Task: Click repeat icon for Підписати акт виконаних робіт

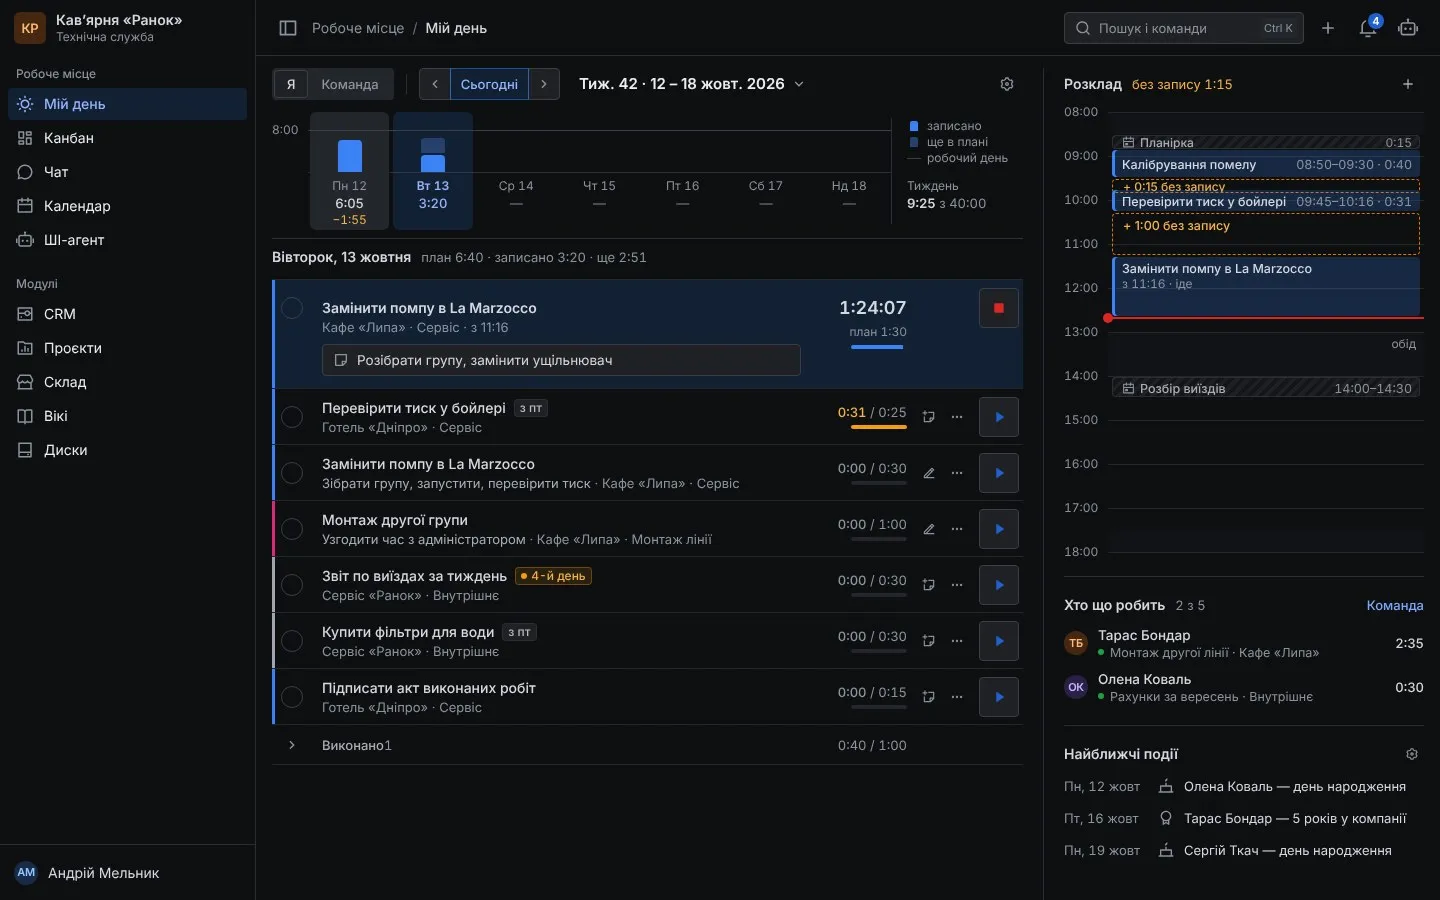Action: click(x=929, y=697)
